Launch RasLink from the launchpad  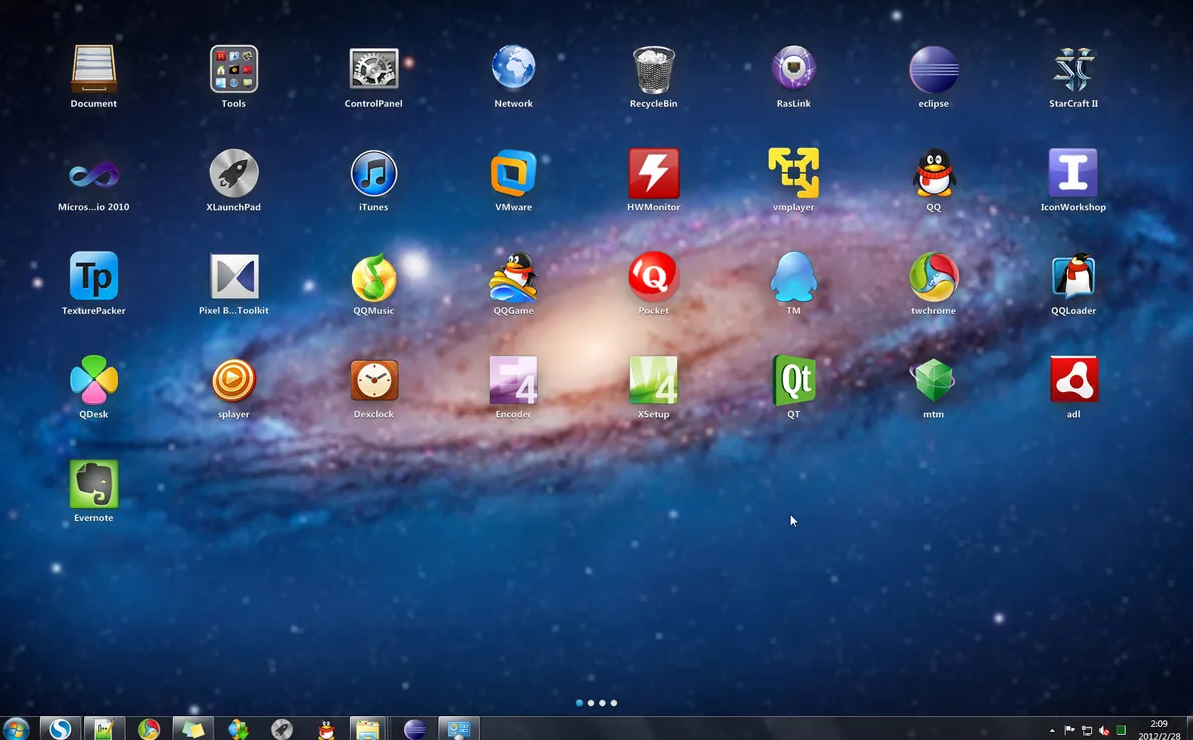(x=794, y=69)
